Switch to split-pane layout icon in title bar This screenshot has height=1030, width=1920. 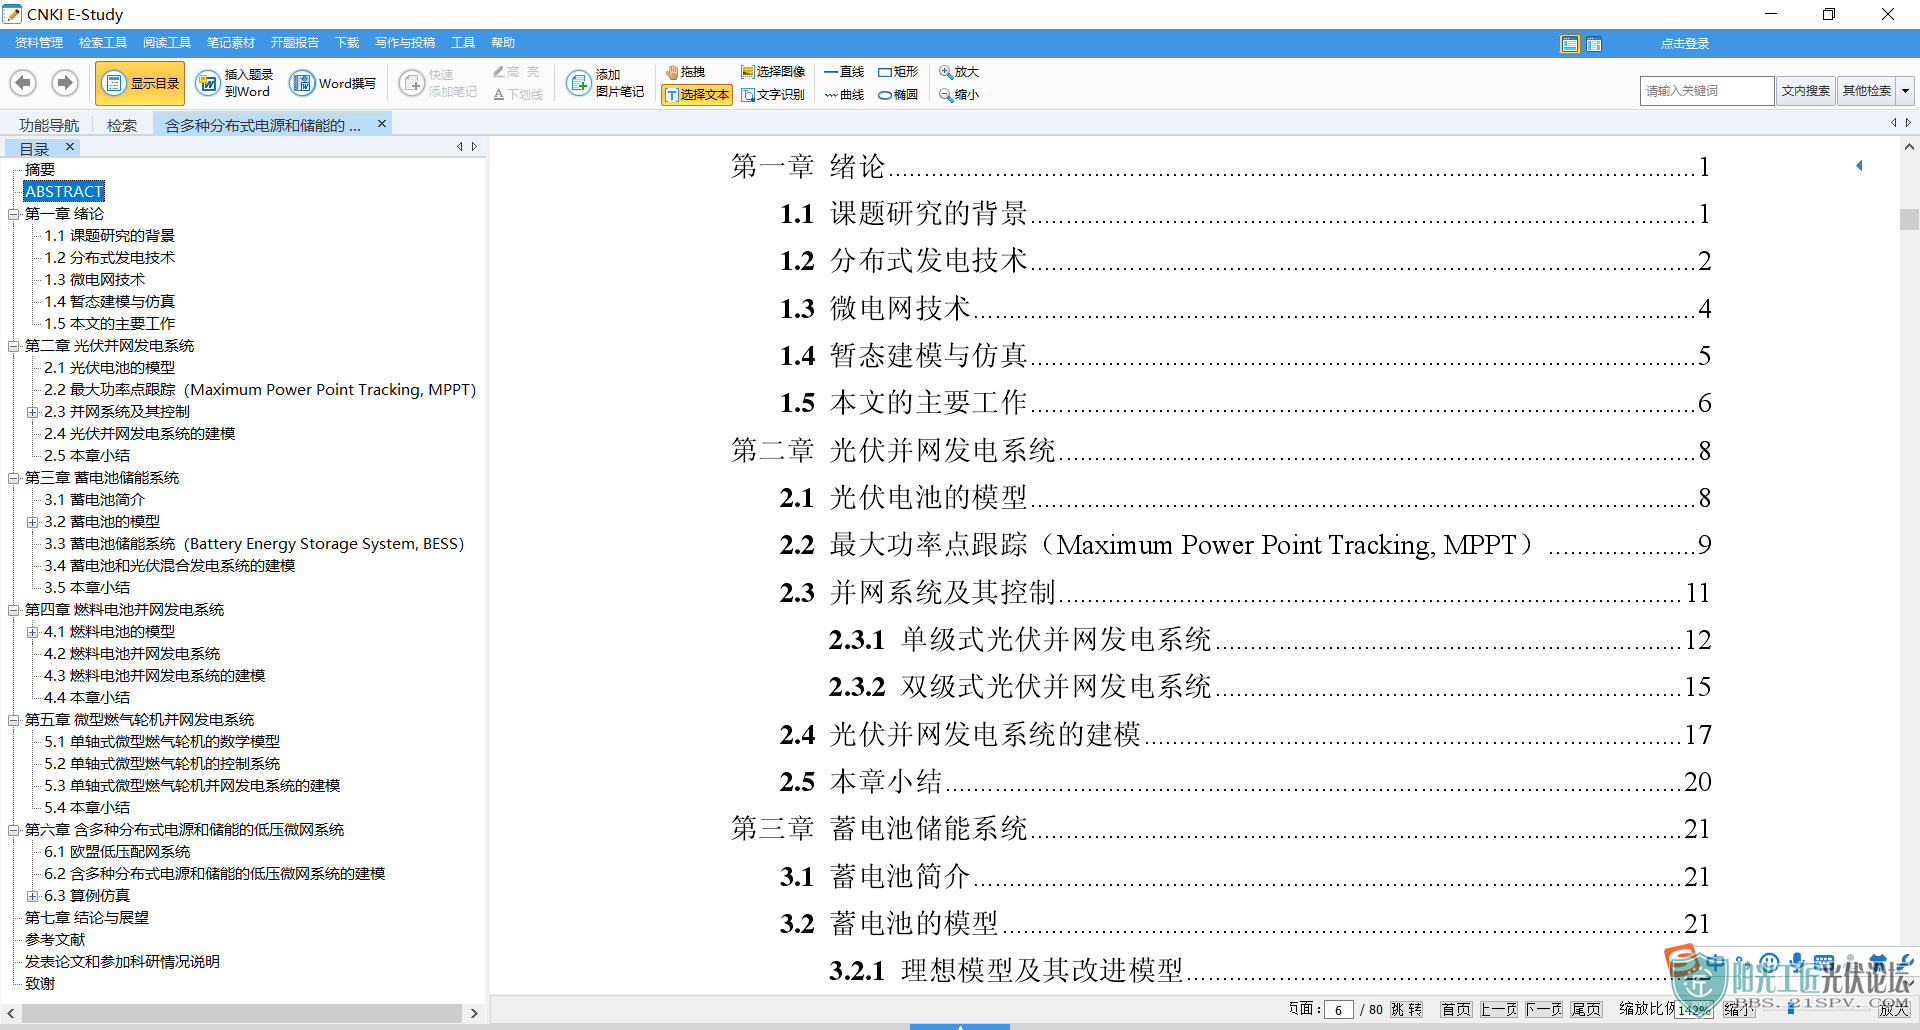pyautogui.click(x=1594, y=44)
